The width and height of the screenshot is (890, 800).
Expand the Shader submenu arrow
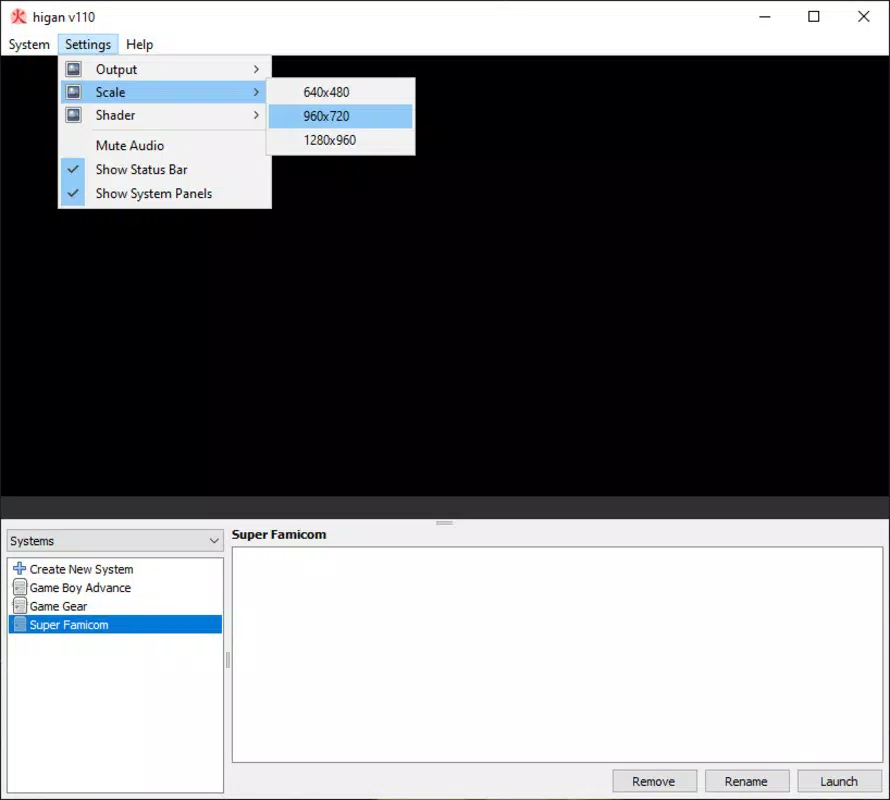click(x=257, y=115)
